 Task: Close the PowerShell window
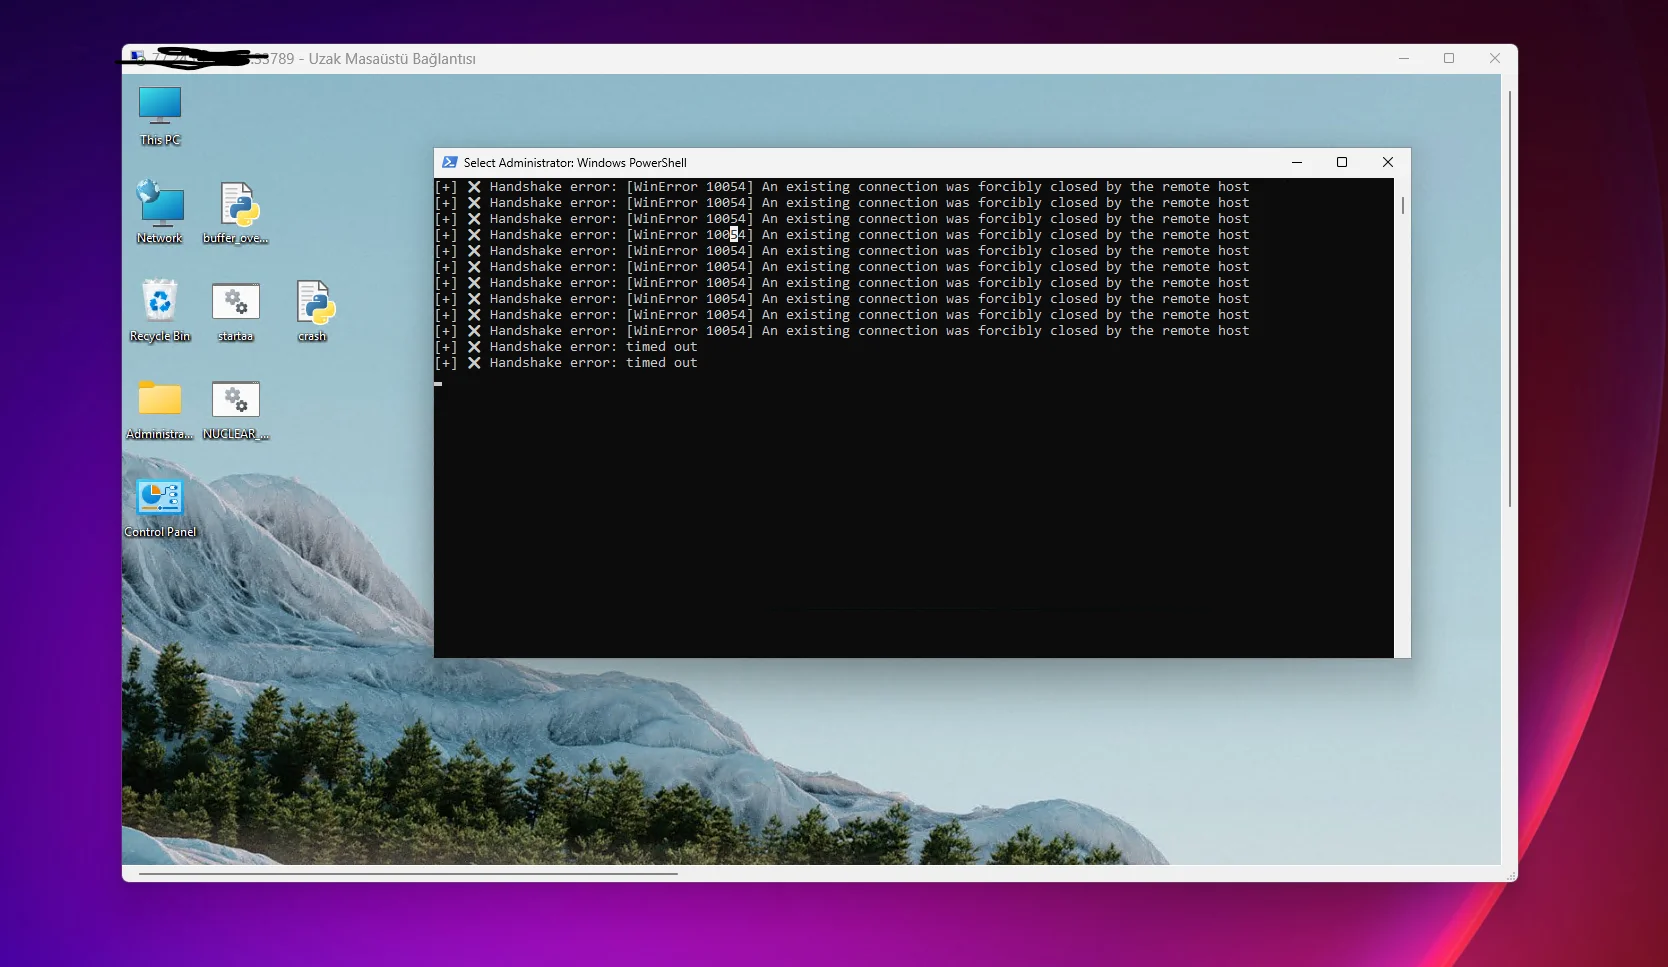pyautogui.click(x=1388, y=162)
